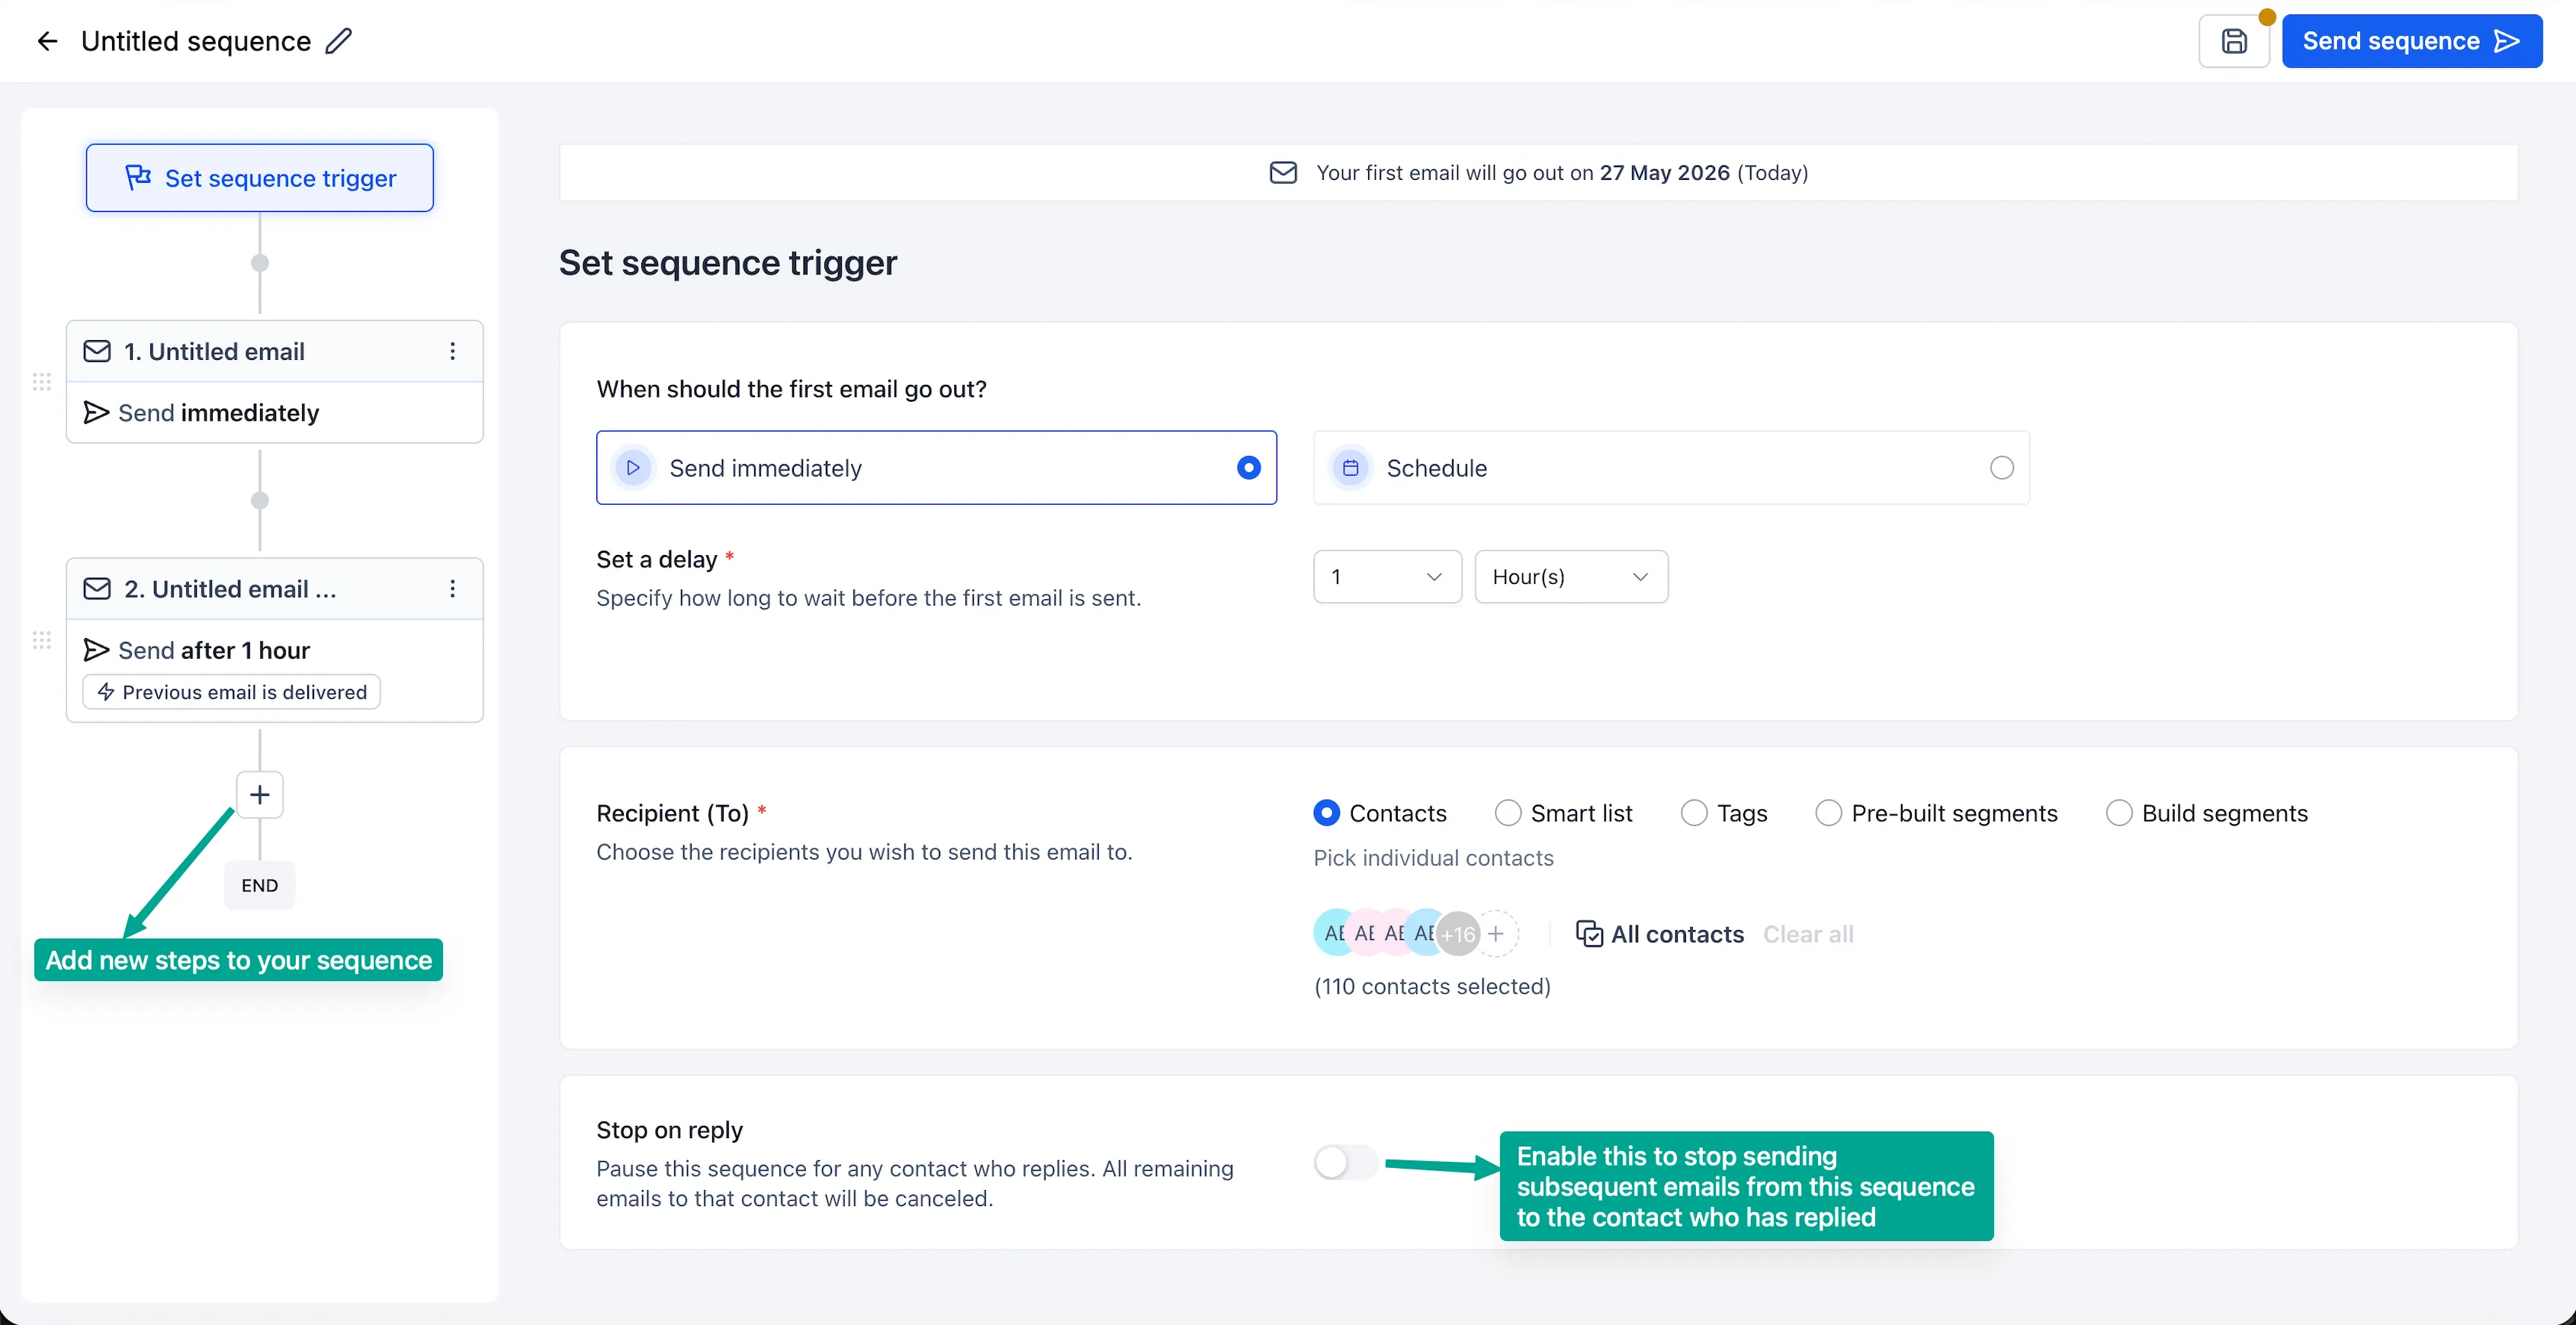Select the Tags recipient radio
Viewport: 2576px width, 1325px height.
[1694, 813]
